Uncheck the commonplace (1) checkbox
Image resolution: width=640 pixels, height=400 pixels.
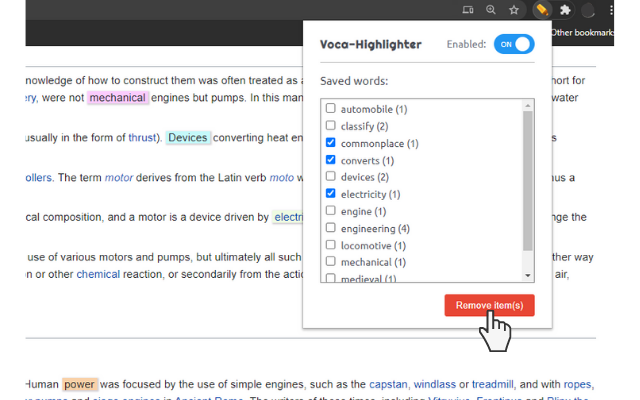[331, 142]
